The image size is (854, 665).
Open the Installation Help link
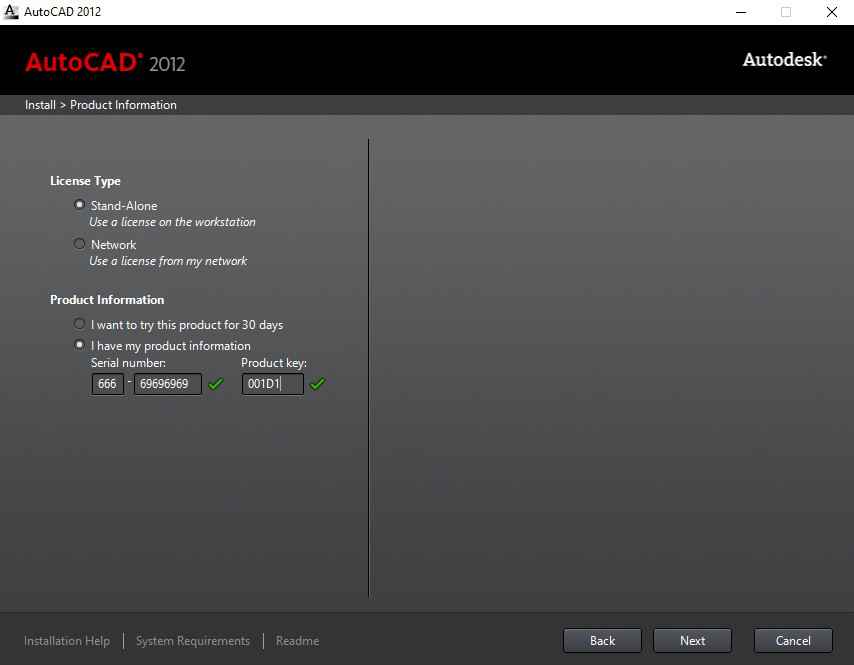[x=67, y=641]
